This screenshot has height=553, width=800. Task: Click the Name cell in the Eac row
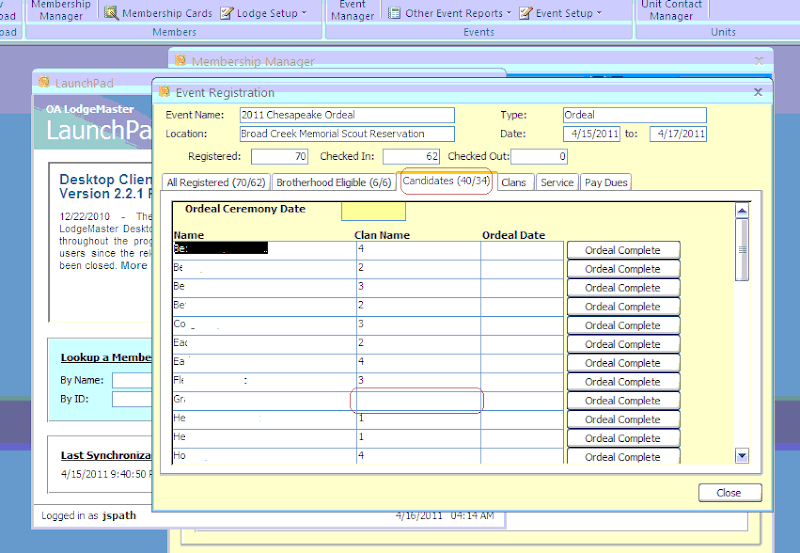point(264,344)
